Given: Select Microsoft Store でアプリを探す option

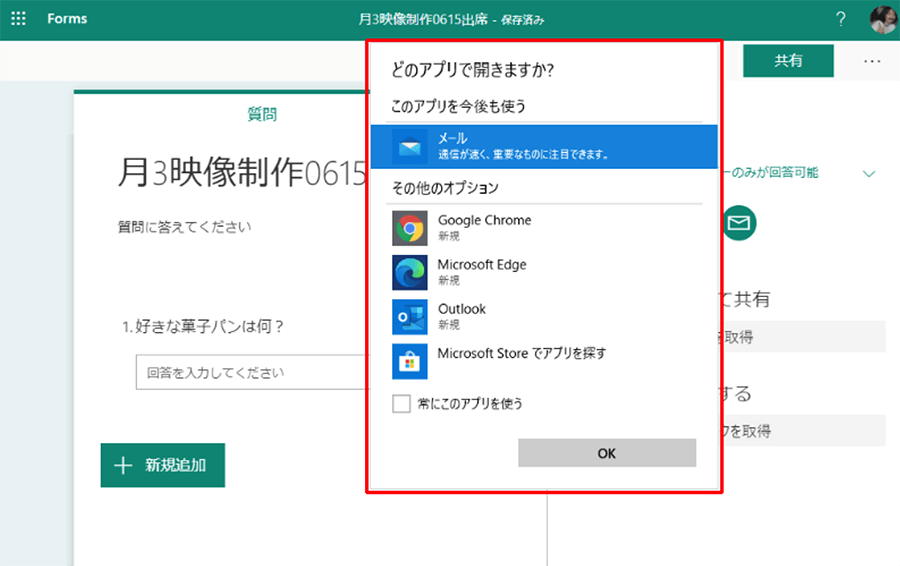Looking at the screenshot, I should pyautogui.click(x=544, y=361).
